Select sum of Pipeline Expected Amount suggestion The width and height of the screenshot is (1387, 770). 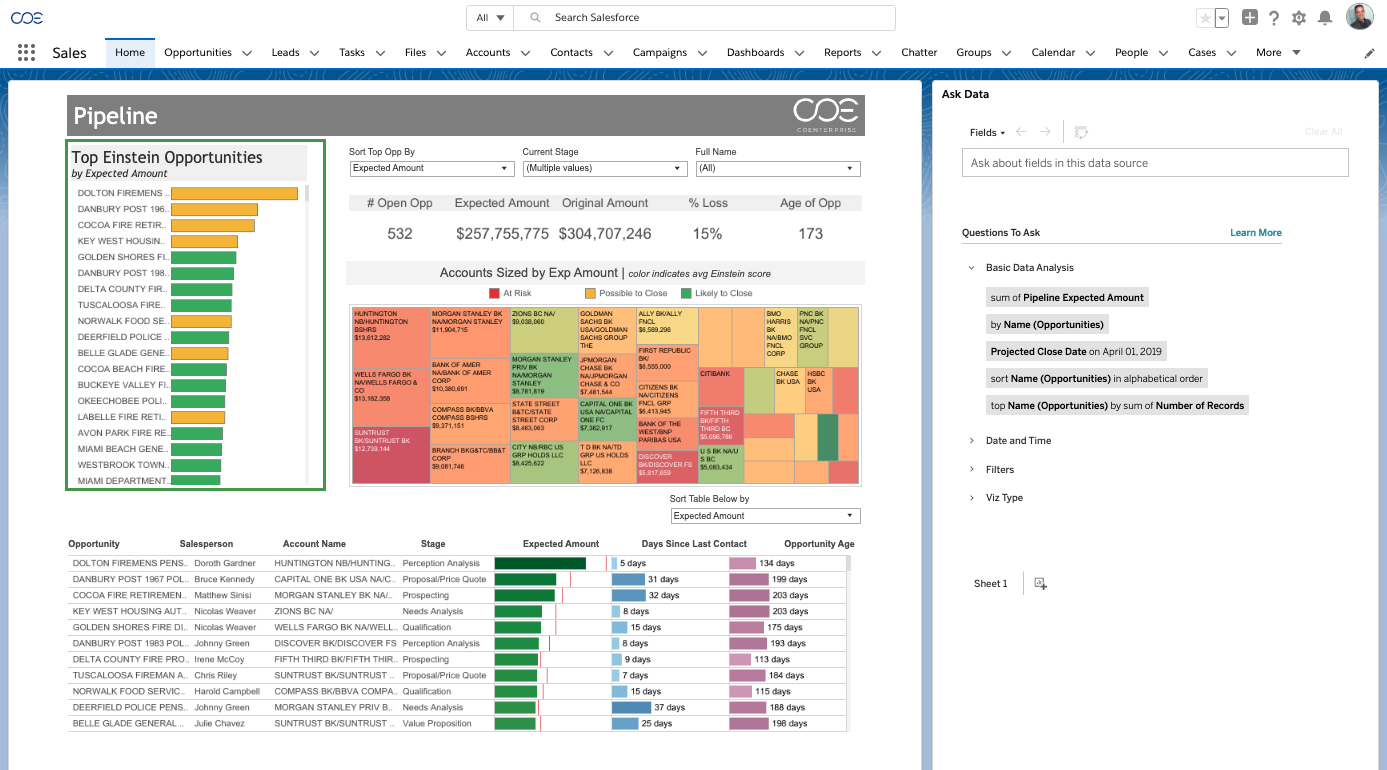1067,297
